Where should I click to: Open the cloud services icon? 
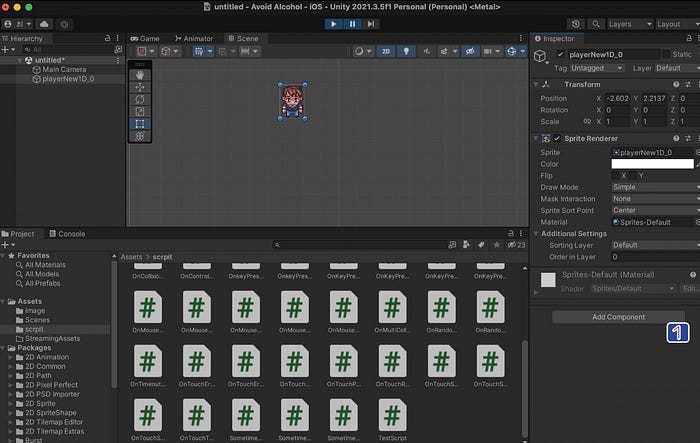point(44,24)
